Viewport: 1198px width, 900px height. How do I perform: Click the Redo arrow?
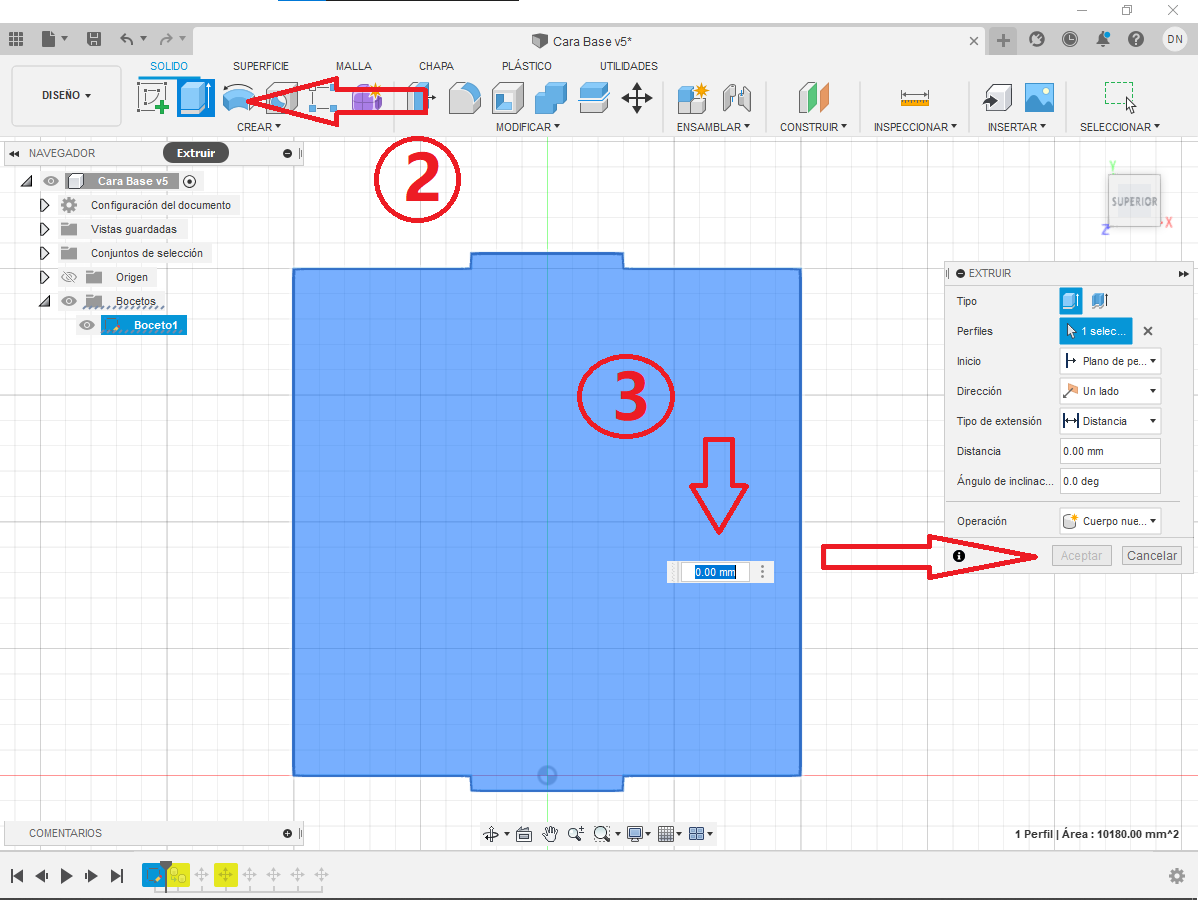[x=166, y=39]
